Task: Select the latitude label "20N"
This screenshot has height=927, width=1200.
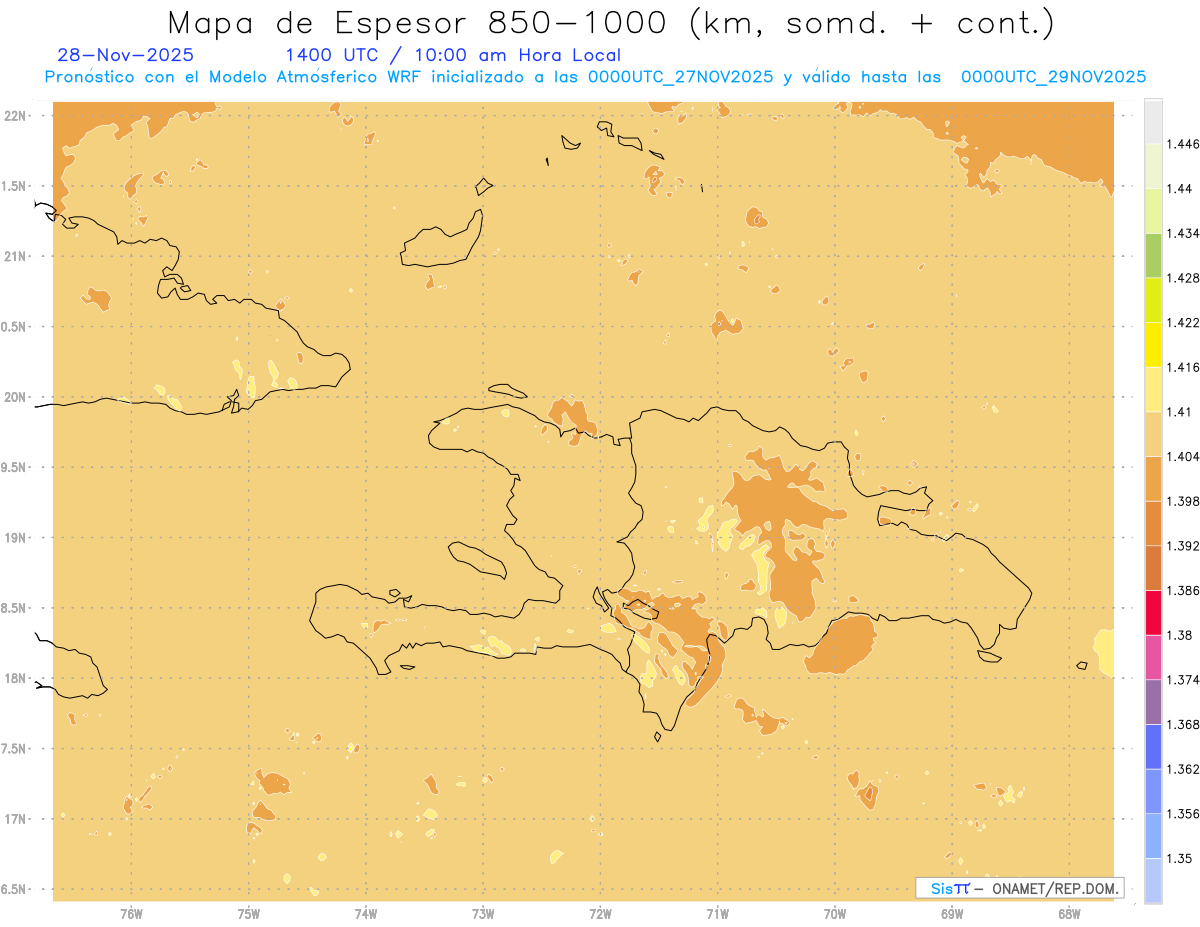Action: pyautogui.click(x=16, y=397)
